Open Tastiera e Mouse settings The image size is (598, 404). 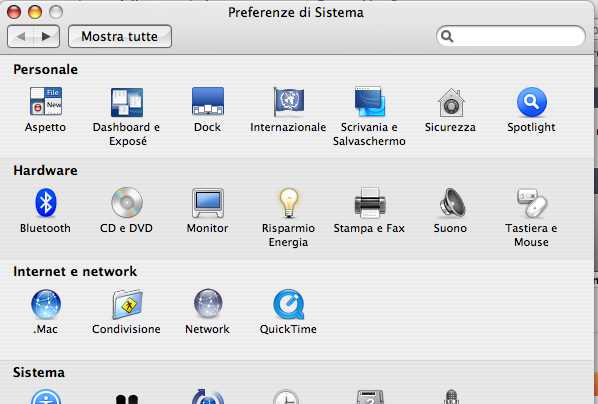[532, 203]
